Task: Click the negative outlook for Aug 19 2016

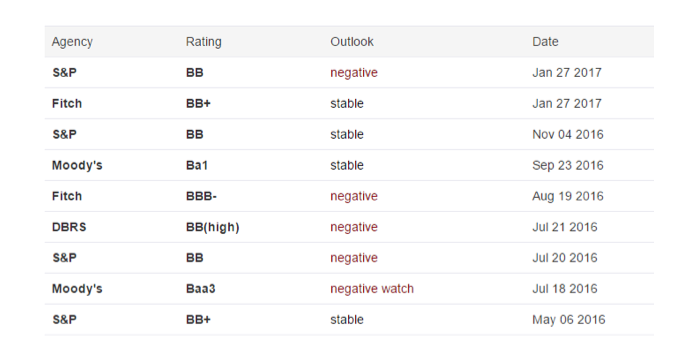Action: (354, 196)
